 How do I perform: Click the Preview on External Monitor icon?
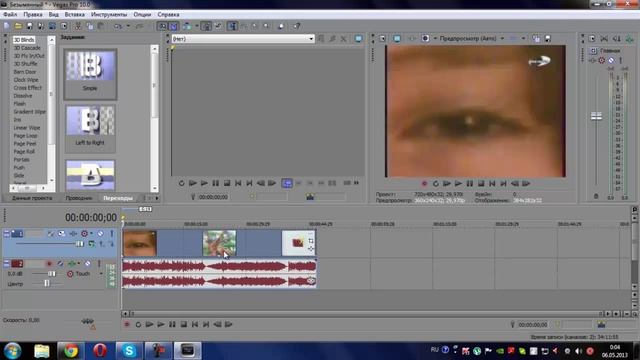coord(397,38)
